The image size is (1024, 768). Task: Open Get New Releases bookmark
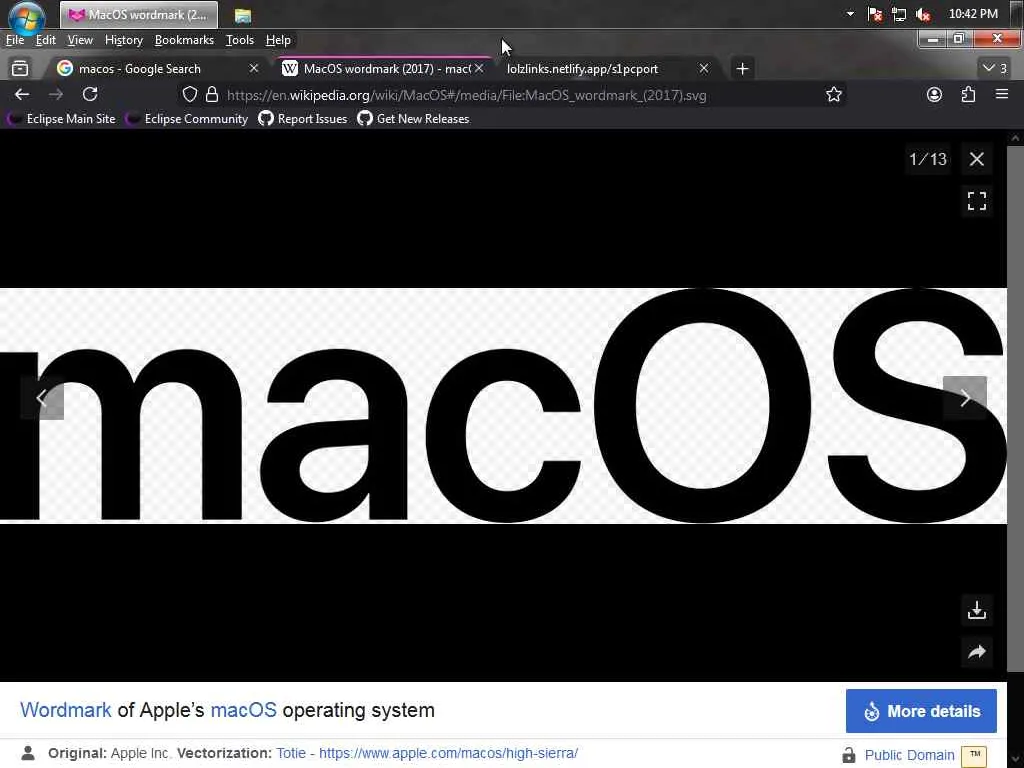tap(413, 119)
